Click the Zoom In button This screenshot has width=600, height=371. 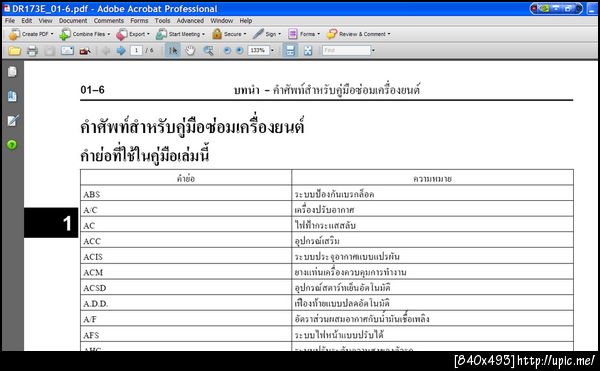pos(240,50)
